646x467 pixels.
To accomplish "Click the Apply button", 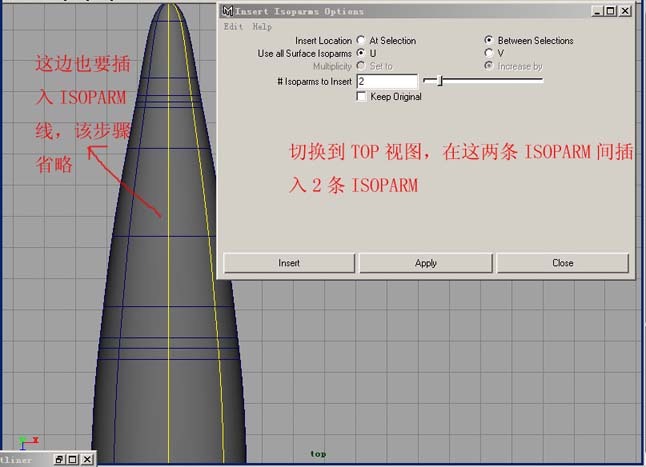I will 426,263.
